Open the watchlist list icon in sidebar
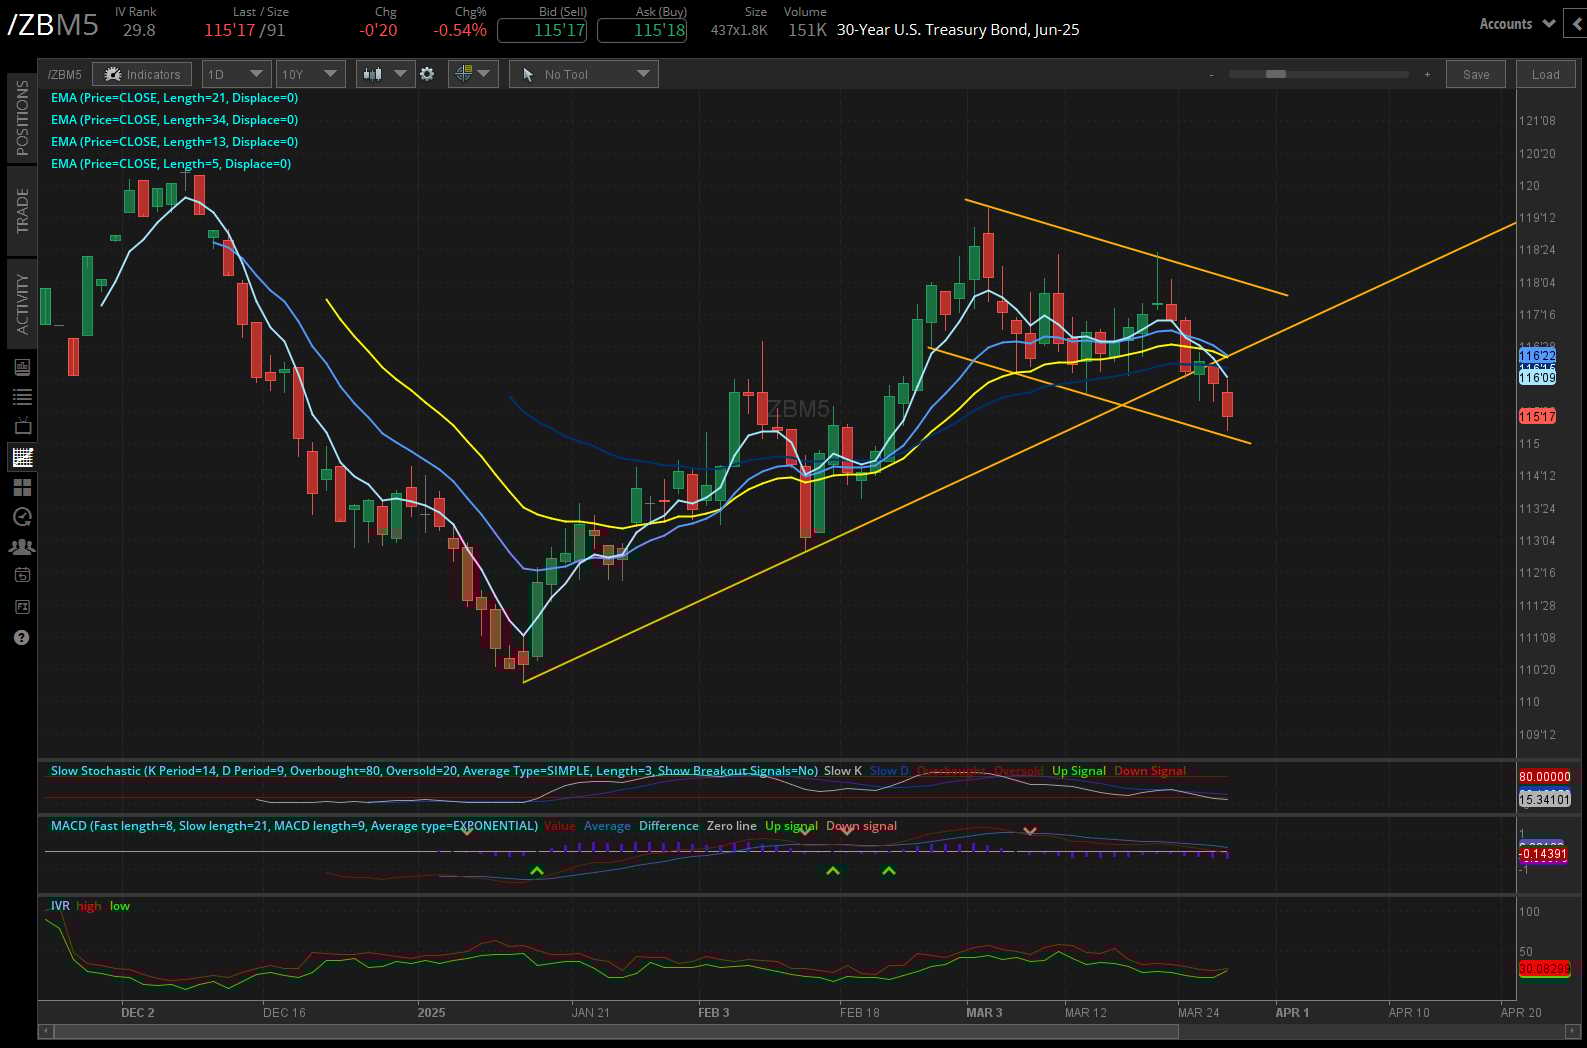The image size is (1587, 1048). tap(21, 397)
